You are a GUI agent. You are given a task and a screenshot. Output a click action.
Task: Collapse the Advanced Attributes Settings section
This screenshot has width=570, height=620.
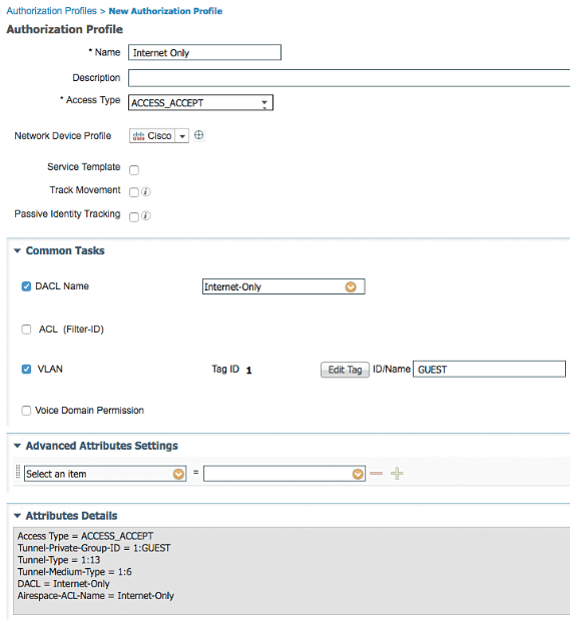point(17,446)
